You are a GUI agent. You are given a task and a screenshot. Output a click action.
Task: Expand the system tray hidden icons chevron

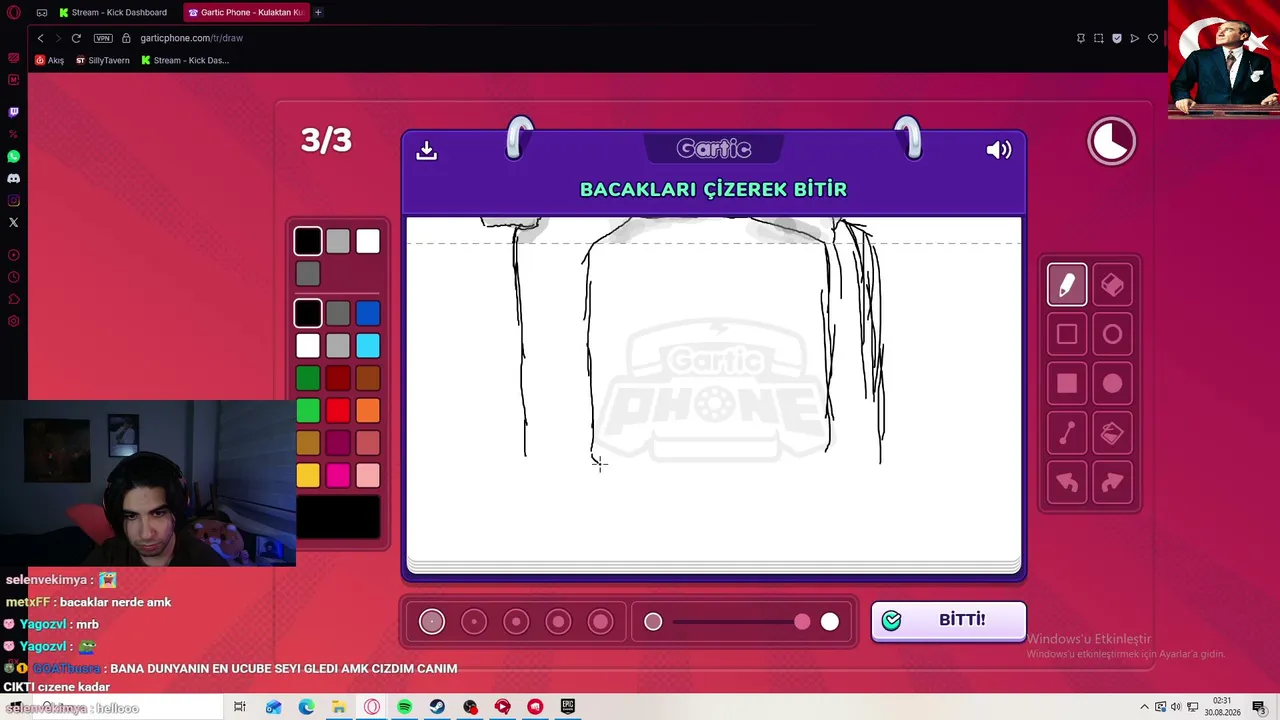pos(1144,707)
